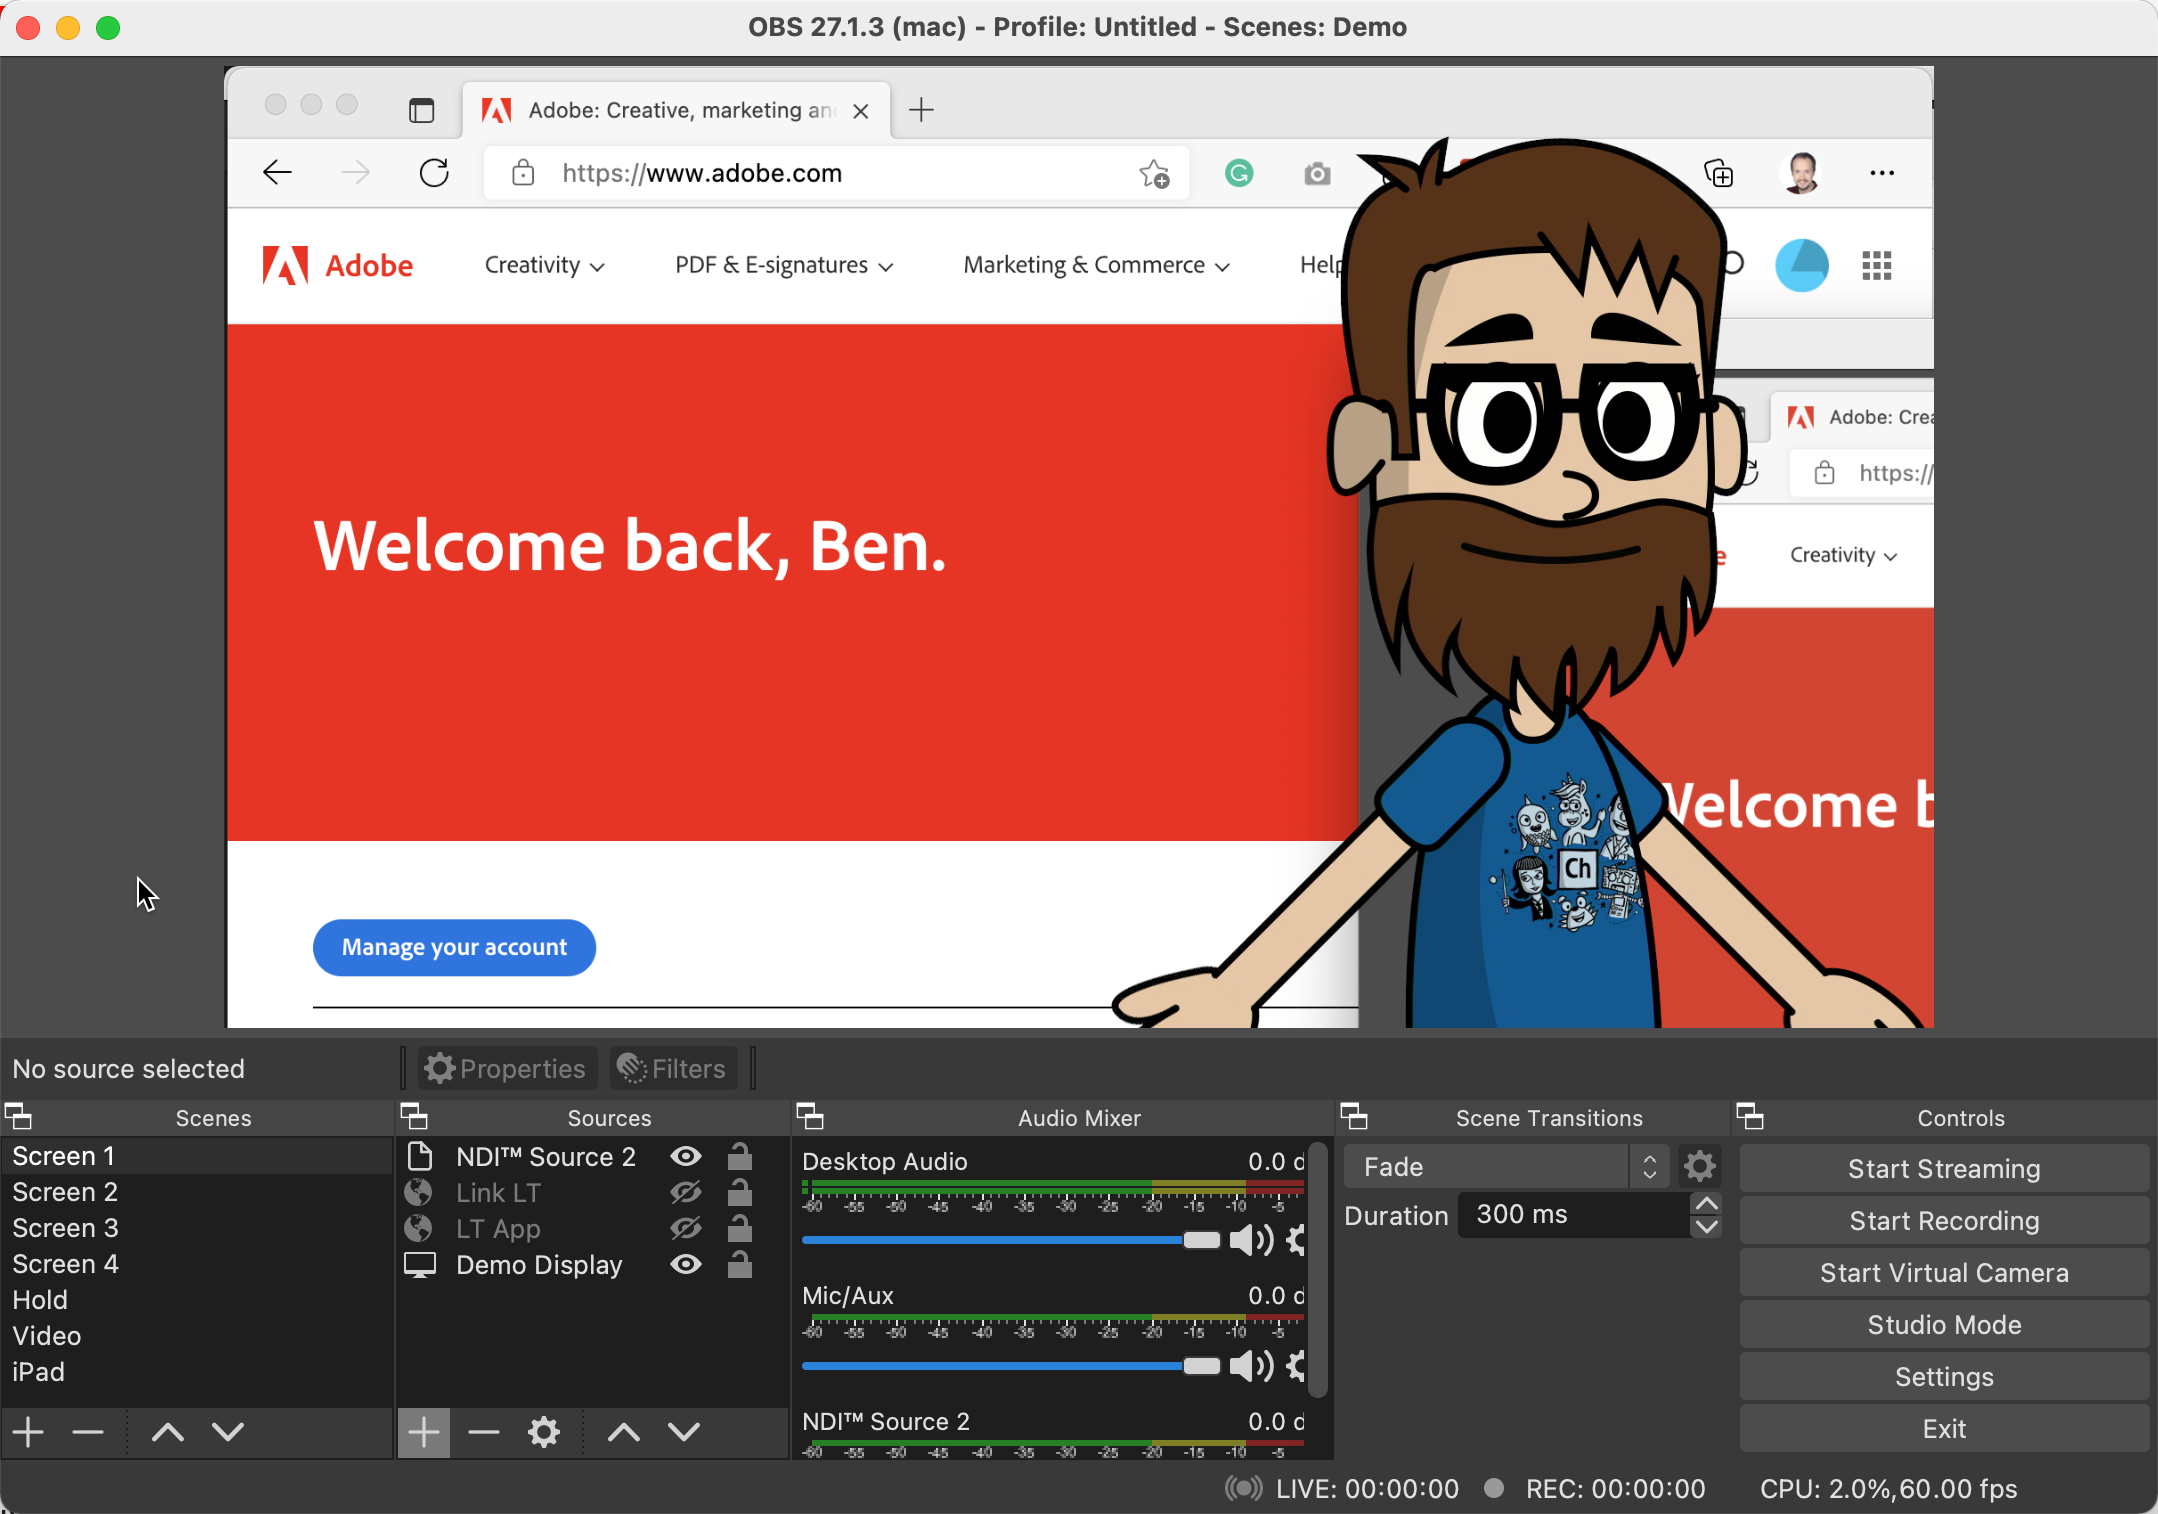The image size is (2158, 1514).
Task: Move source down in Sources list
Action: point(684,1432)
